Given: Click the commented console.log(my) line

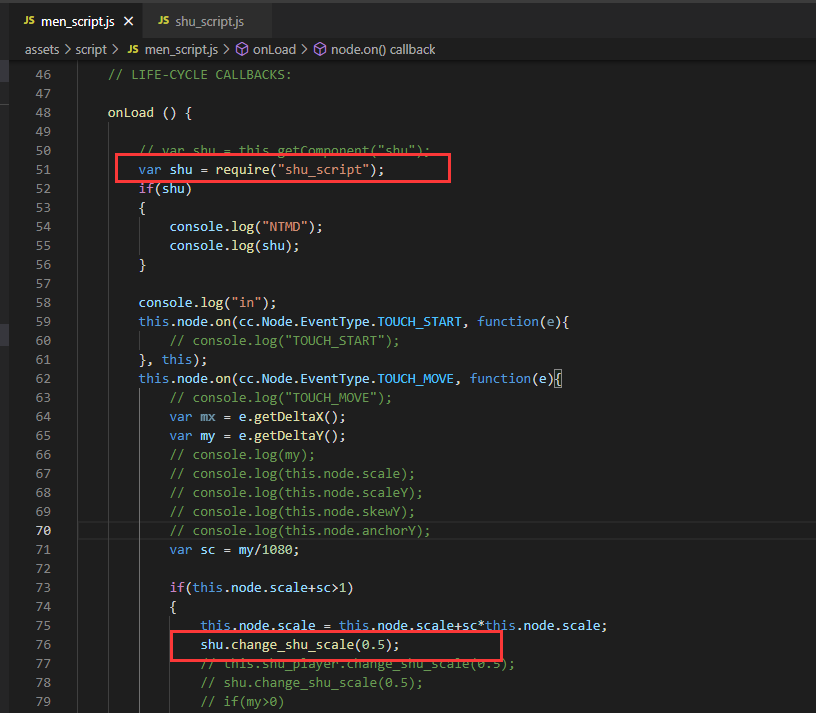Looking at the screenshot, I should point(242,455).
